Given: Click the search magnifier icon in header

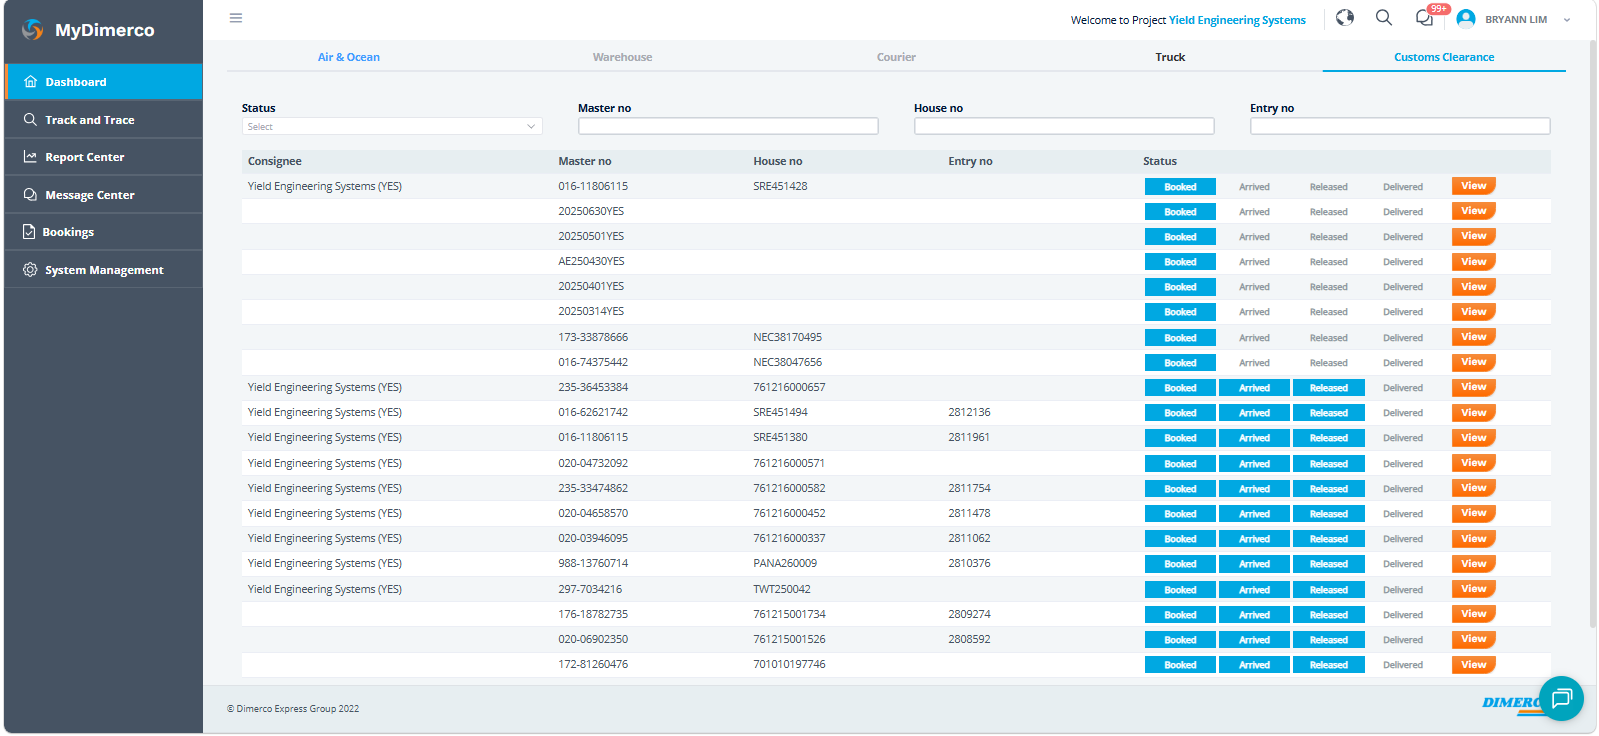Looking at the screenshot, I should pos(1384,18).
